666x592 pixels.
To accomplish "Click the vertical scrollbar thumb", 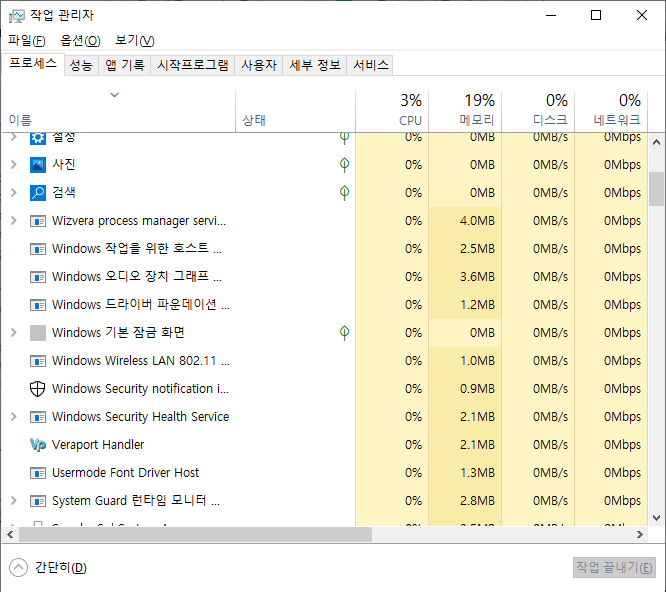I will 656,189.
